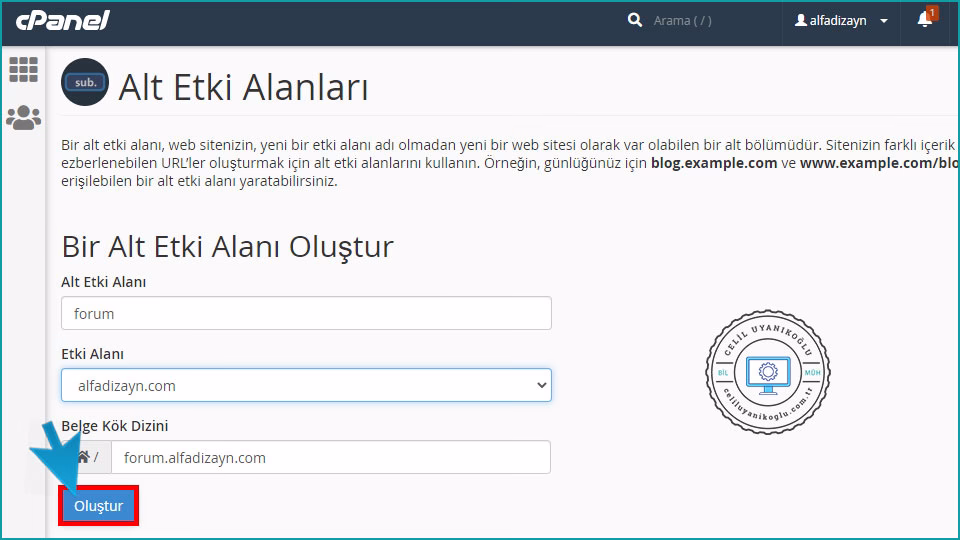Open notifications bell icon
The width and height of the screenshot is (960, 540).
click(x=926, y=18)
